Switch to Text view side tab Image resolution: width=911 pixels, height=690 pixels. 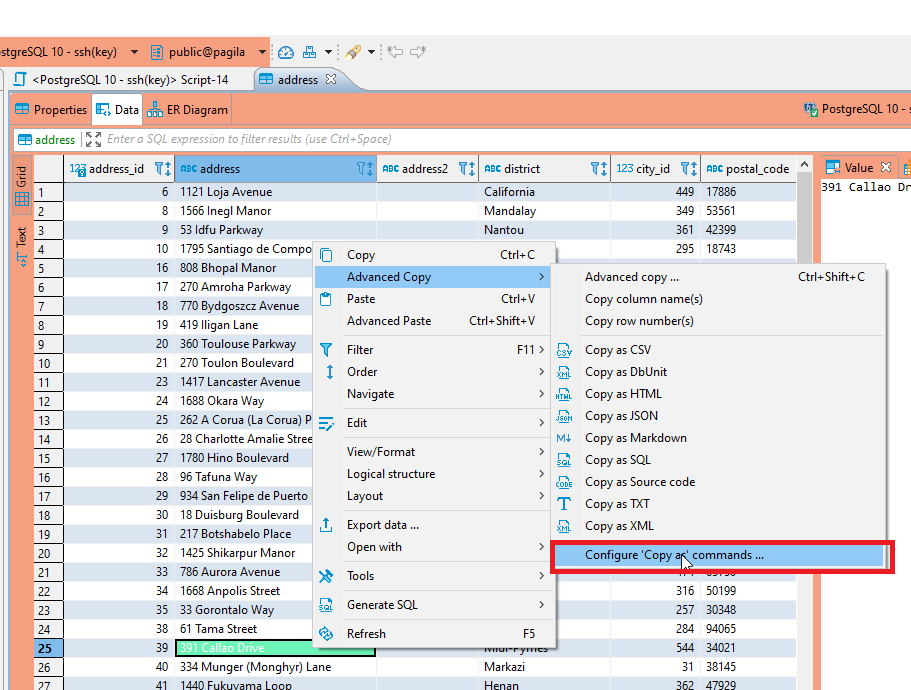point(21,246)
